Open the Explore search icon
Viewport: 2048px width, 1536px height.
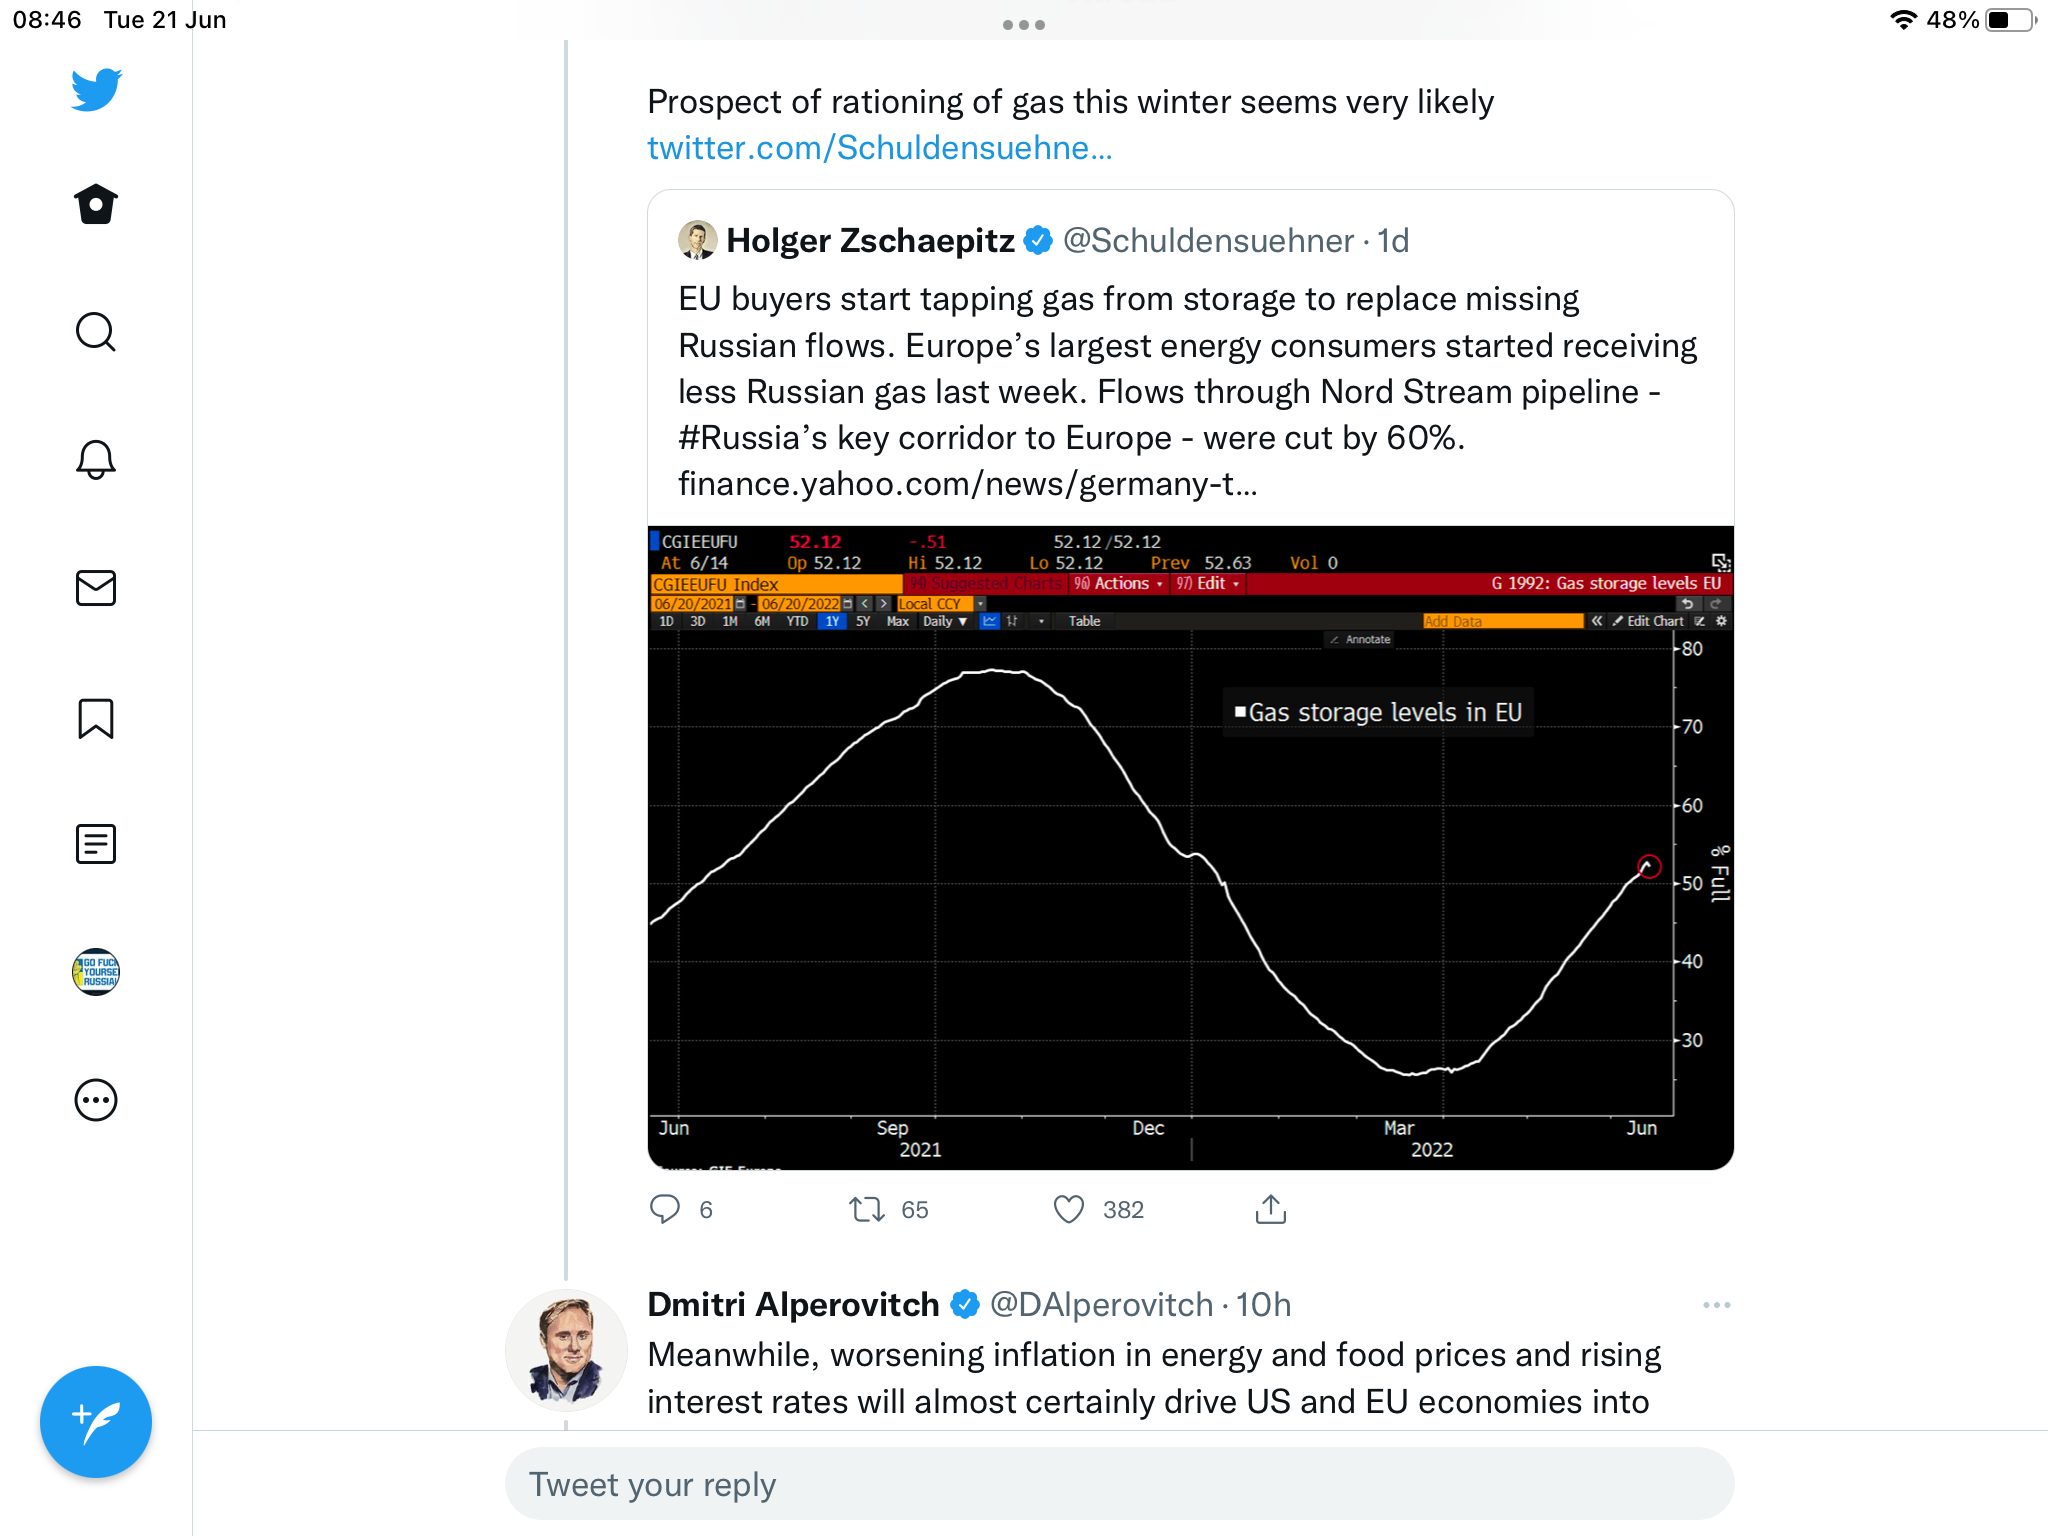tap(96, 332)
